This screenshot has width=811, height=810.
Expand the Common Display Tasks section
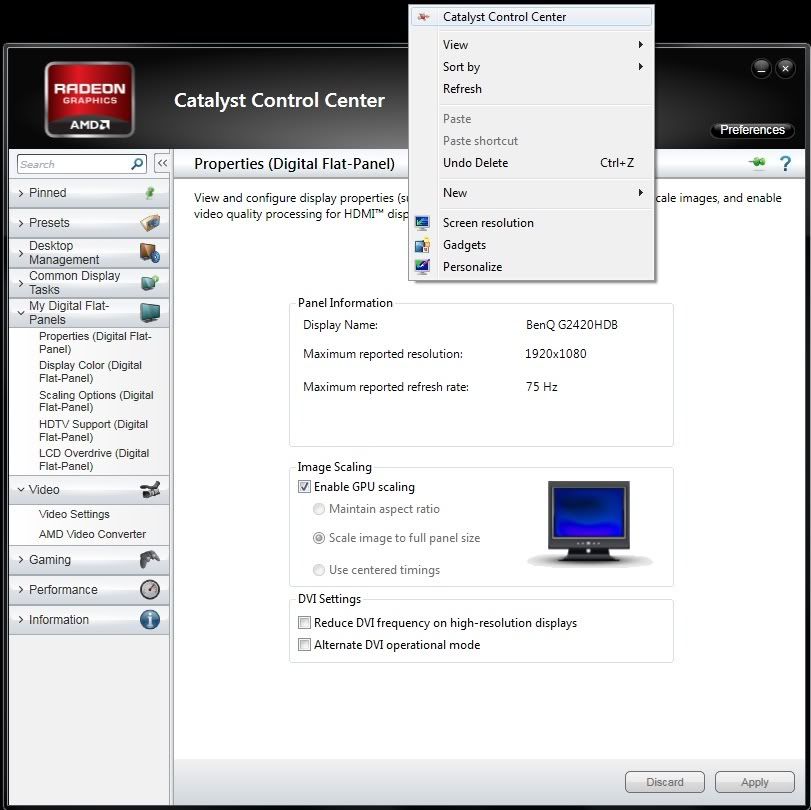(89, 282)
